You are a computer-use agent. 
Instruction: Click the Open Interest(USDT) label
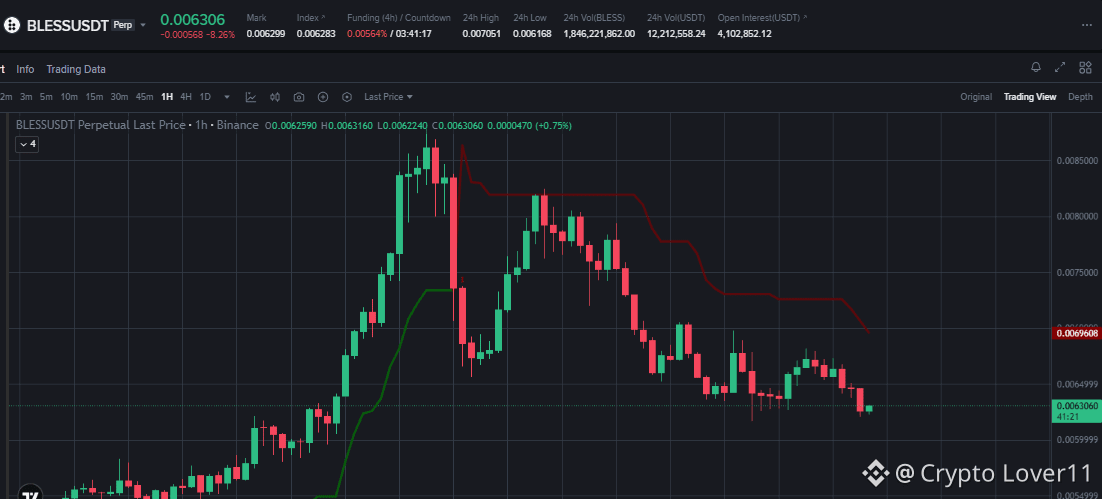pos(762,17)
